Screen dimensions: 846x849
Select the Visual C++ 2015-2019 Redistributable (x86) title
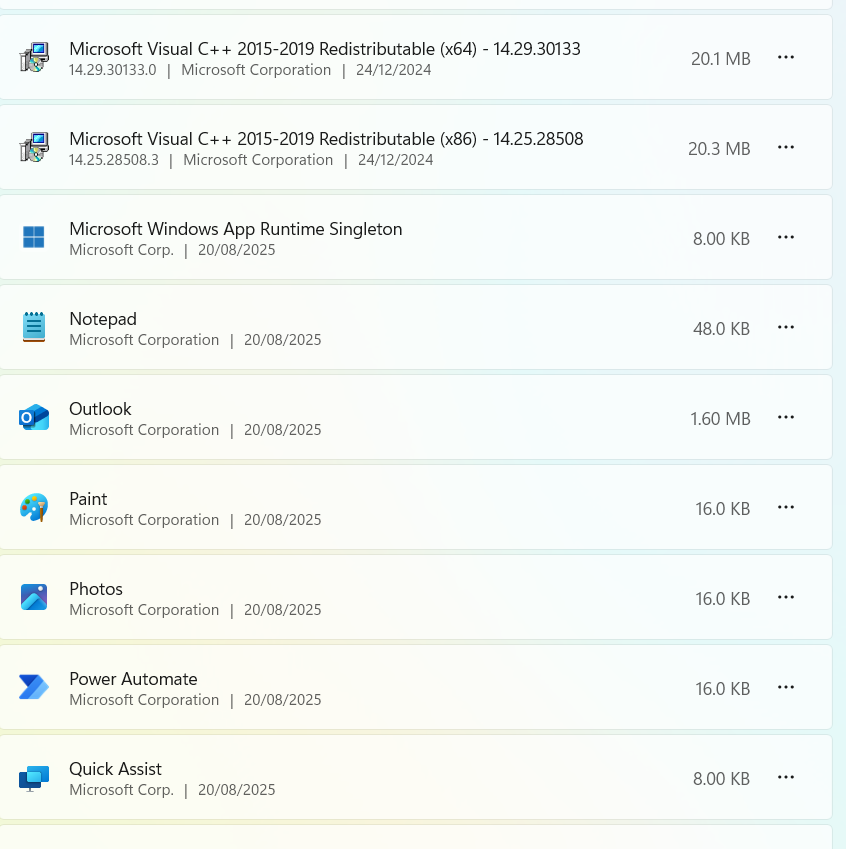(326, 139)
